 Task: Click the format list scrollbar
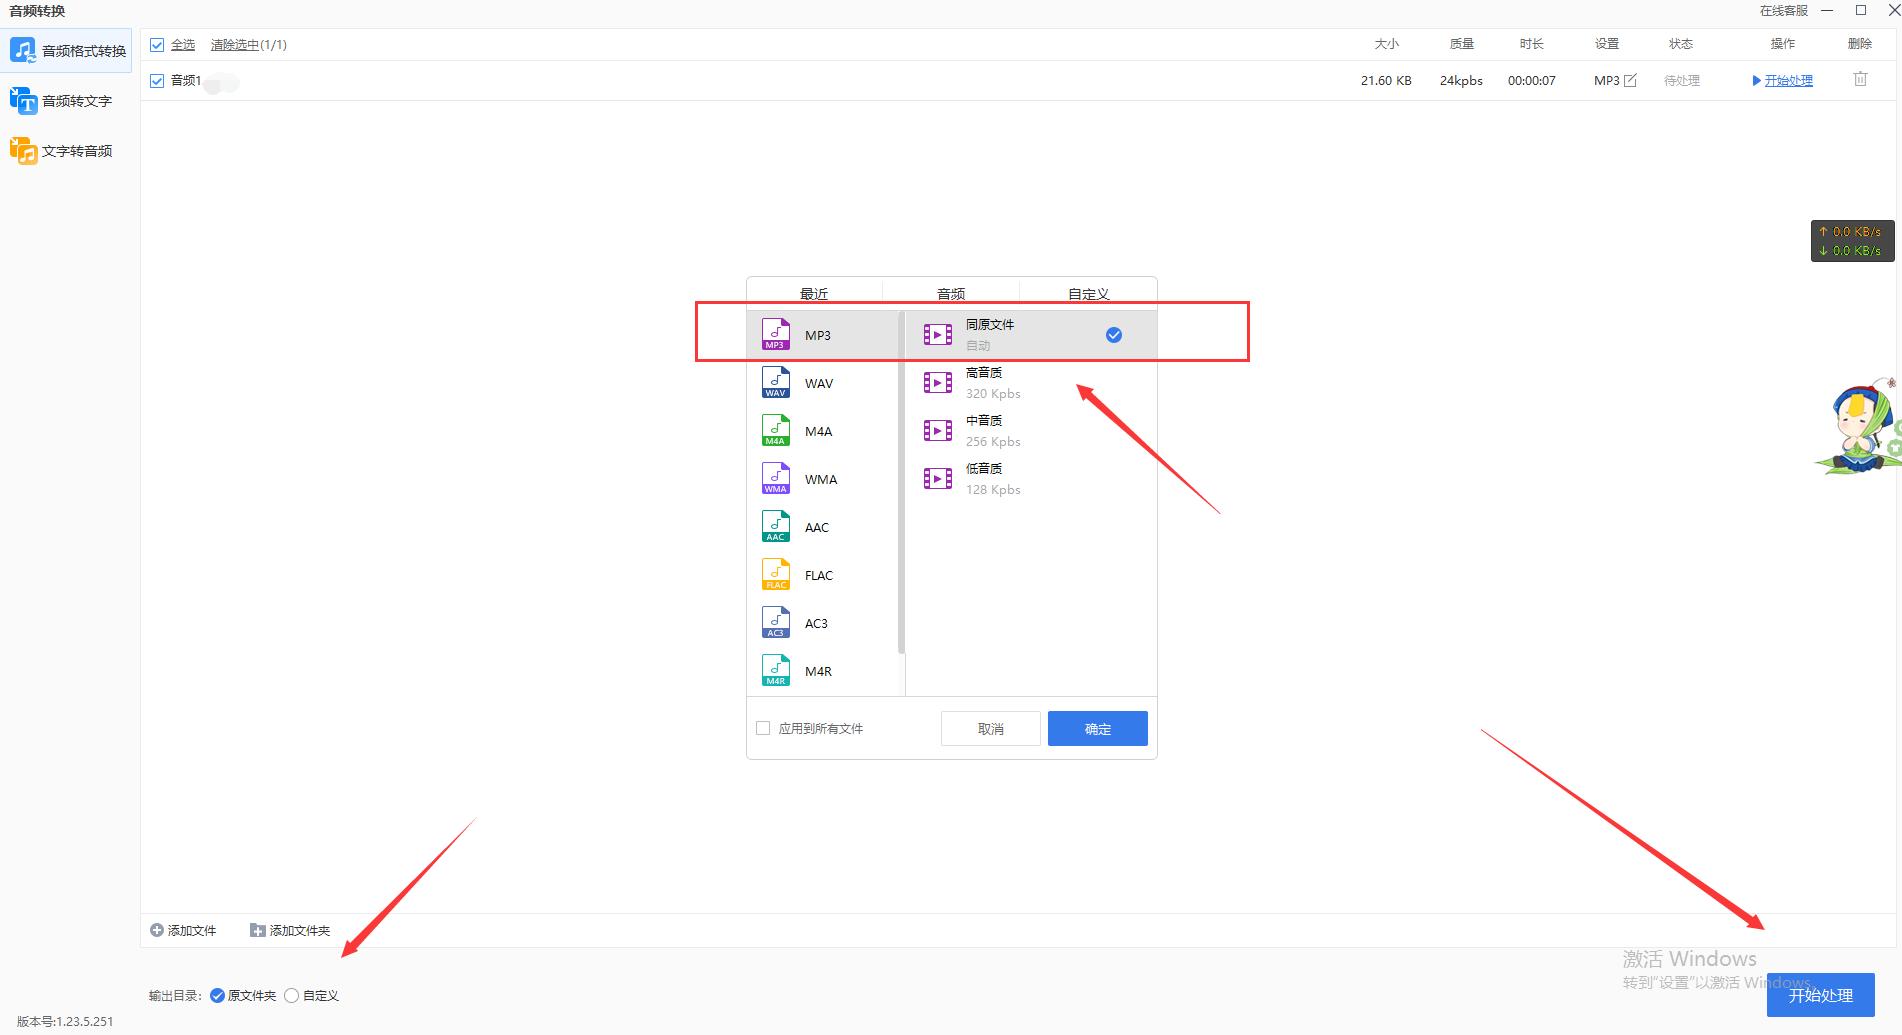click(x=902, y=482)
